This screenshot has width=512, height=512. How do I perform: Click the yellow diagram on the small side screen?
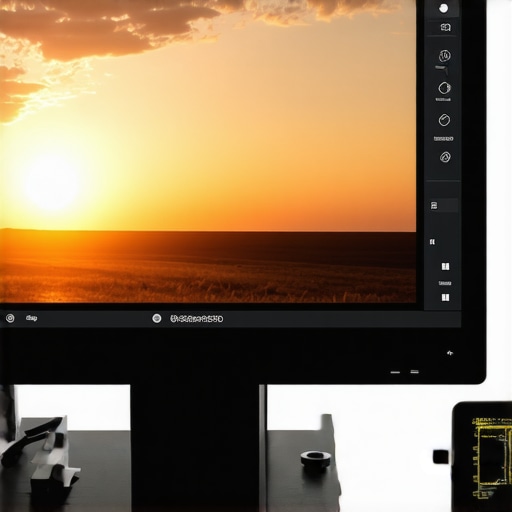[492, 458]
